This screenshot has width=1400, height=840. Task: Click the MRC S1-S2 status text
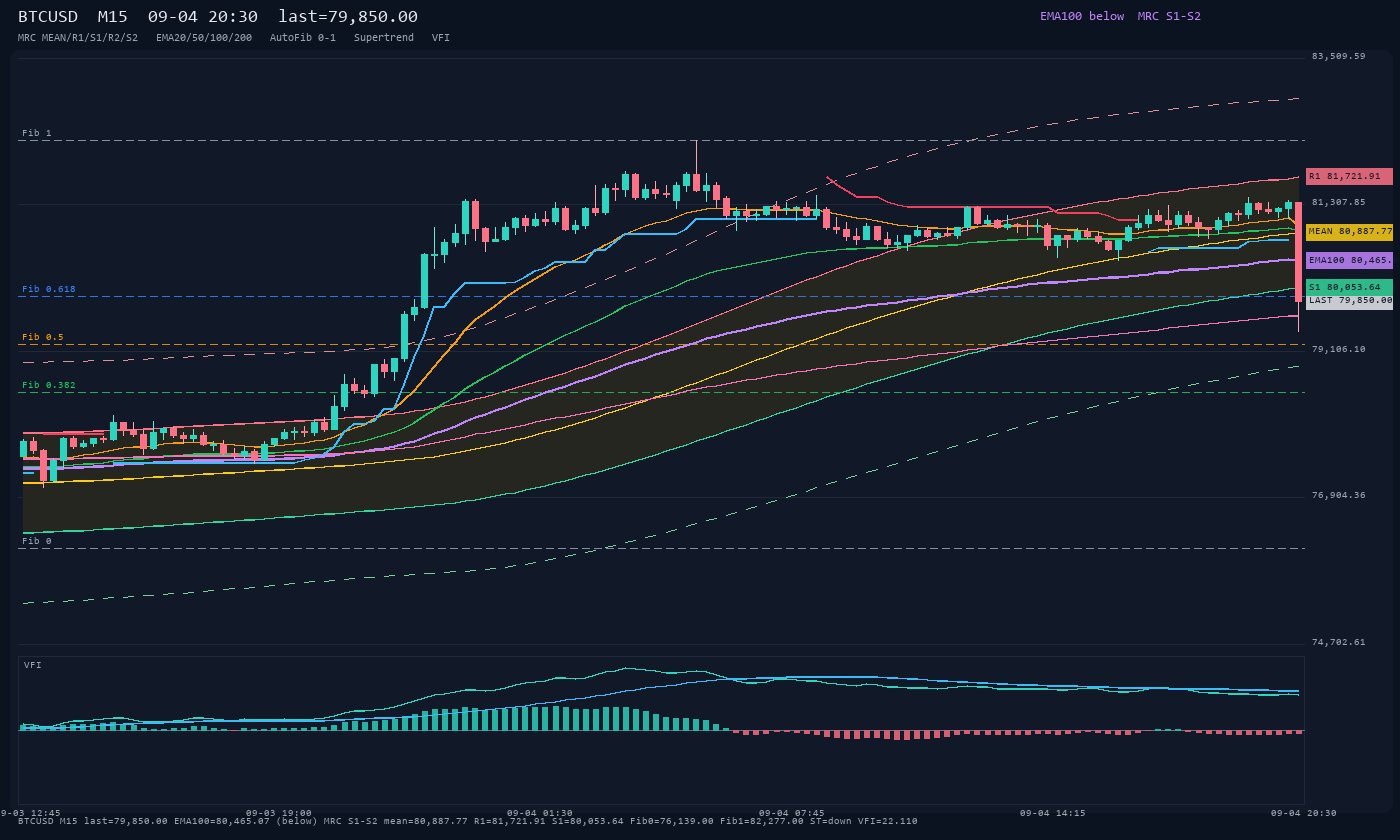coord(1169,16)
